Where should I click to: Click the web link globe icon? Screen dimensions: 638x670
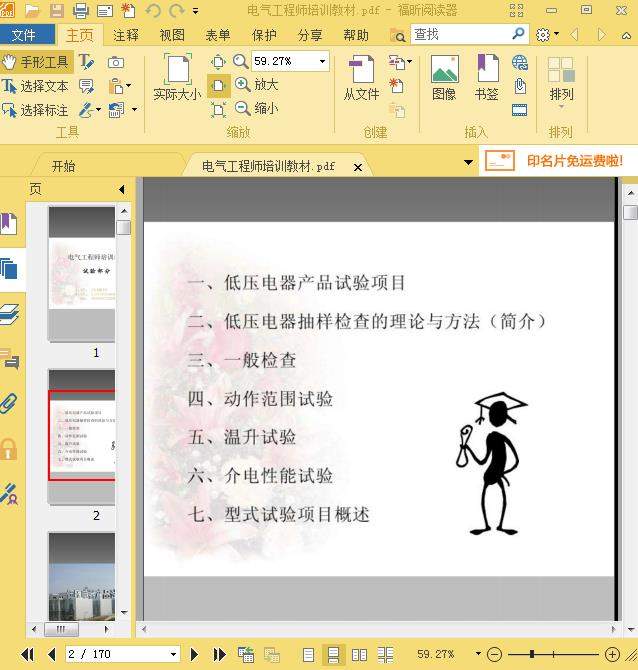520,63
